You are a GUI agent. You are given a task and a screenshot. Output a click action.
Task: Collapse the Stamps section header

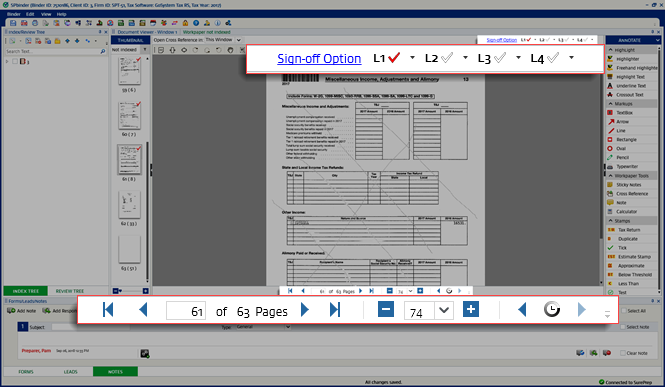[x=632, y=221]
